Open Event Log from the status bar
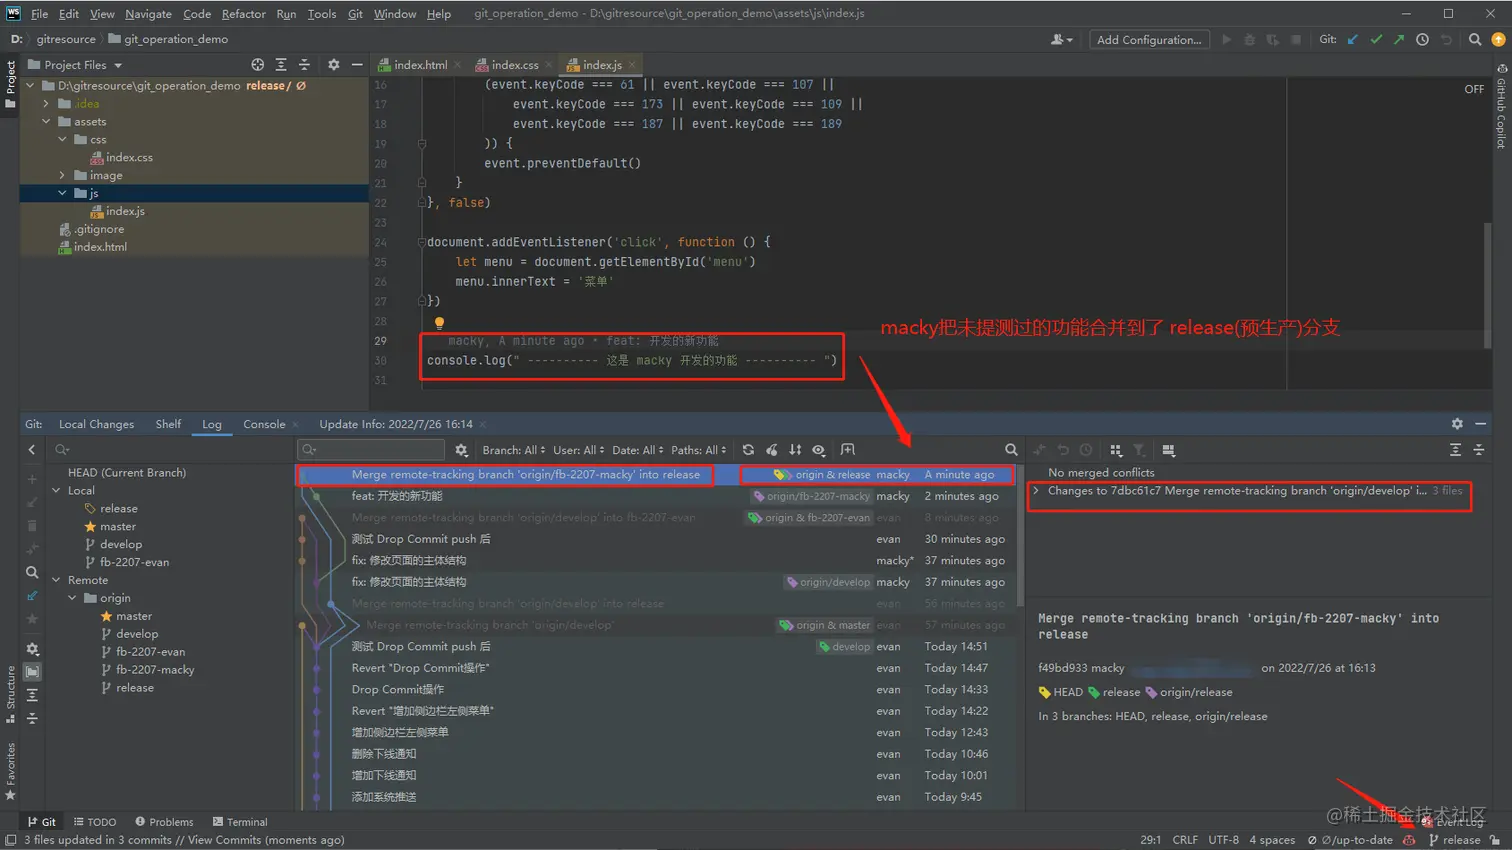Image resolution: width=1512 pixels, height=850 pixels. point(1452,822)
